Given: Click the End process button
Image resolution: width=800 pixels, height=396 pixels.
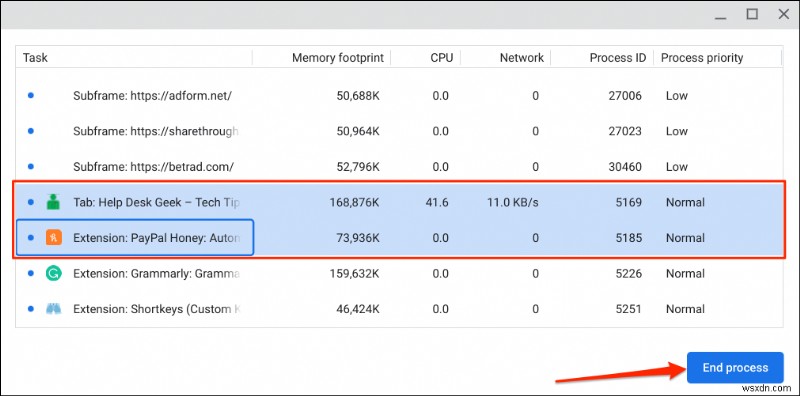Looking at the screenshot, I should 735,367.
